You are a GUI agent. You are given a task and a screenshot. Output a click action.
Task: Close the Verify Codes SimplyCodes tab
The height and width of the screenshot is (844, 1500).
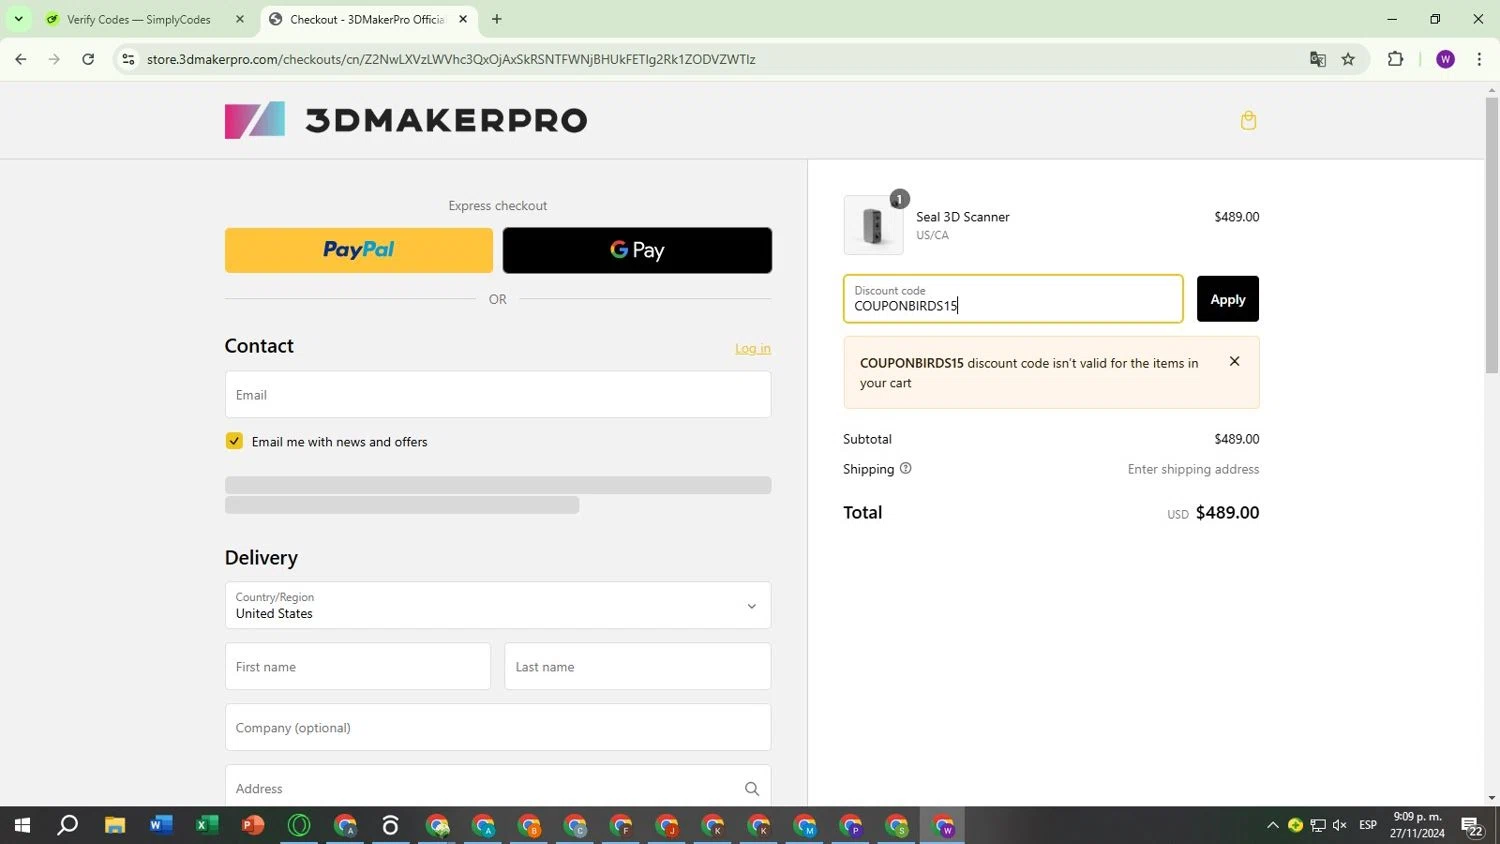coord(240,19)
